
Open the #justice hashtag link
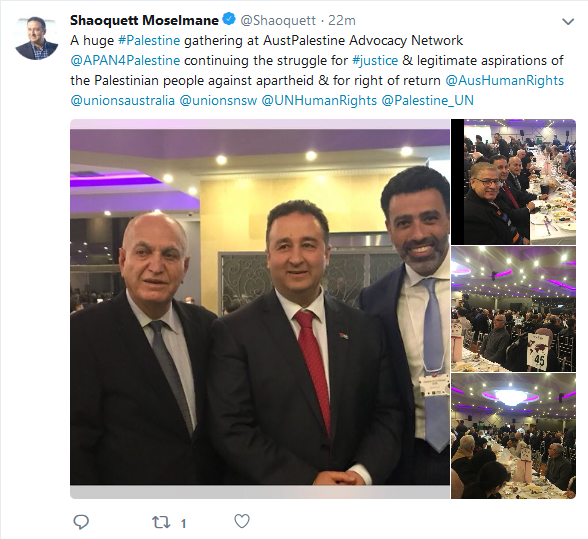click(x=375, y=61)
